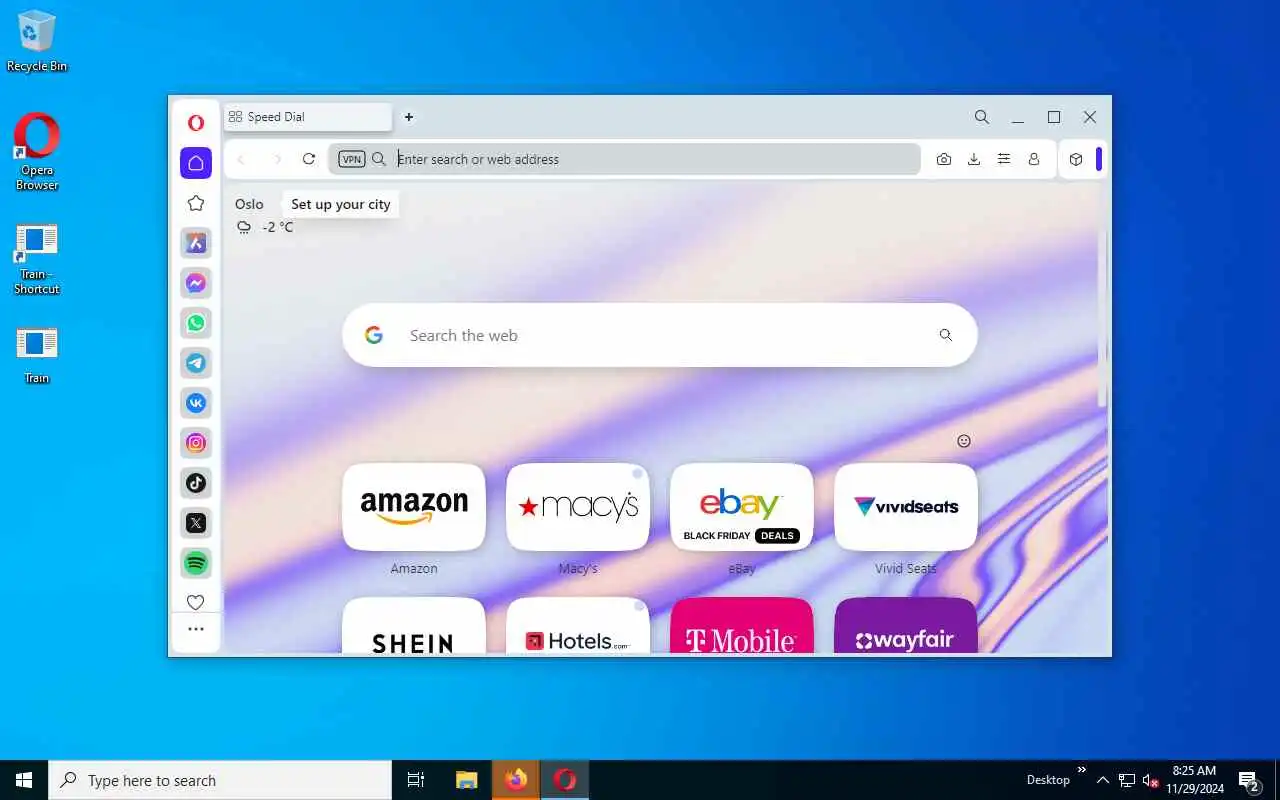The image size is (1280, 800).
Task: Toggle the VPN badge in address bar
Action: (352, 159)
